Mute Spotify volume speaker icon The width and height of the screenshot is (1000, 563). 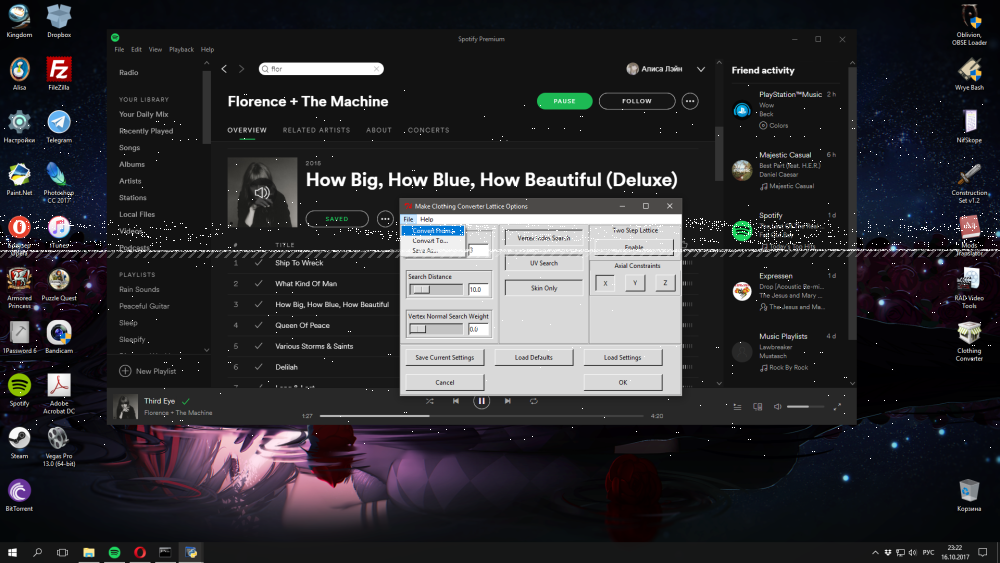(777, 407)
